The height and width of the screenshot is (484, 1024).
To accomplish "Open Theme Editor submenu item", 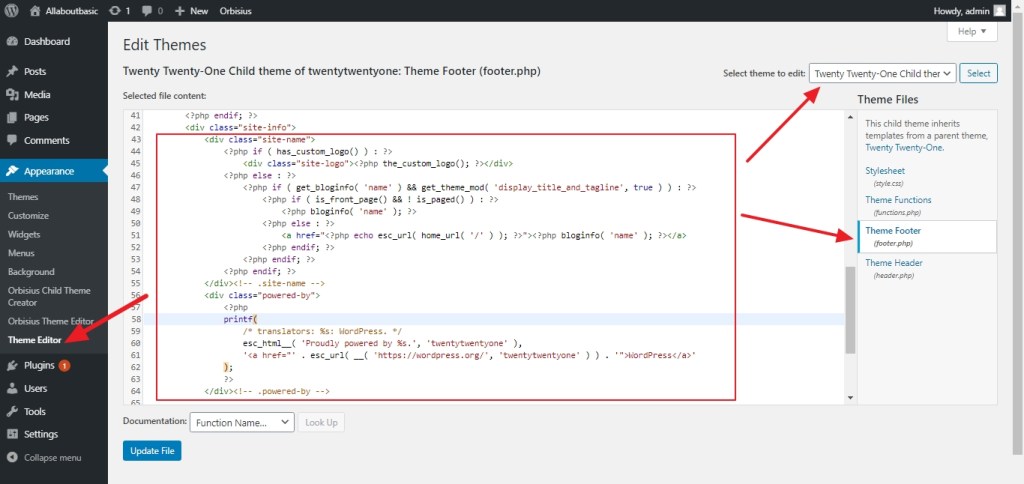I will [x=35, y=340].
